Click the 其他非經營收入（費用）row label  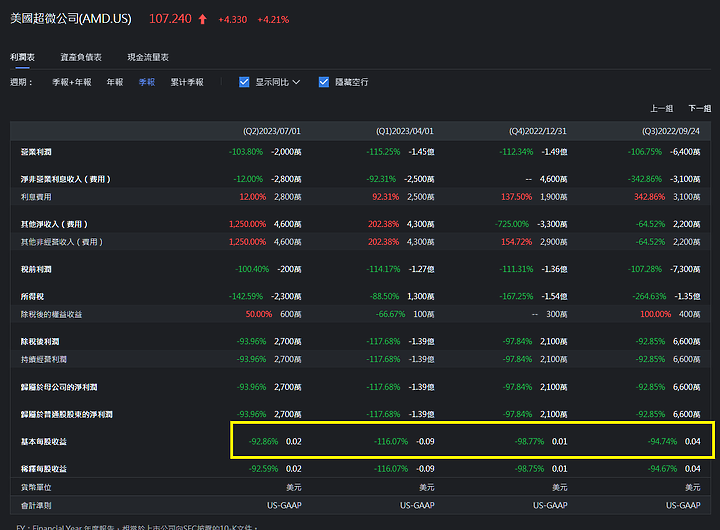[x=62, y=242]
